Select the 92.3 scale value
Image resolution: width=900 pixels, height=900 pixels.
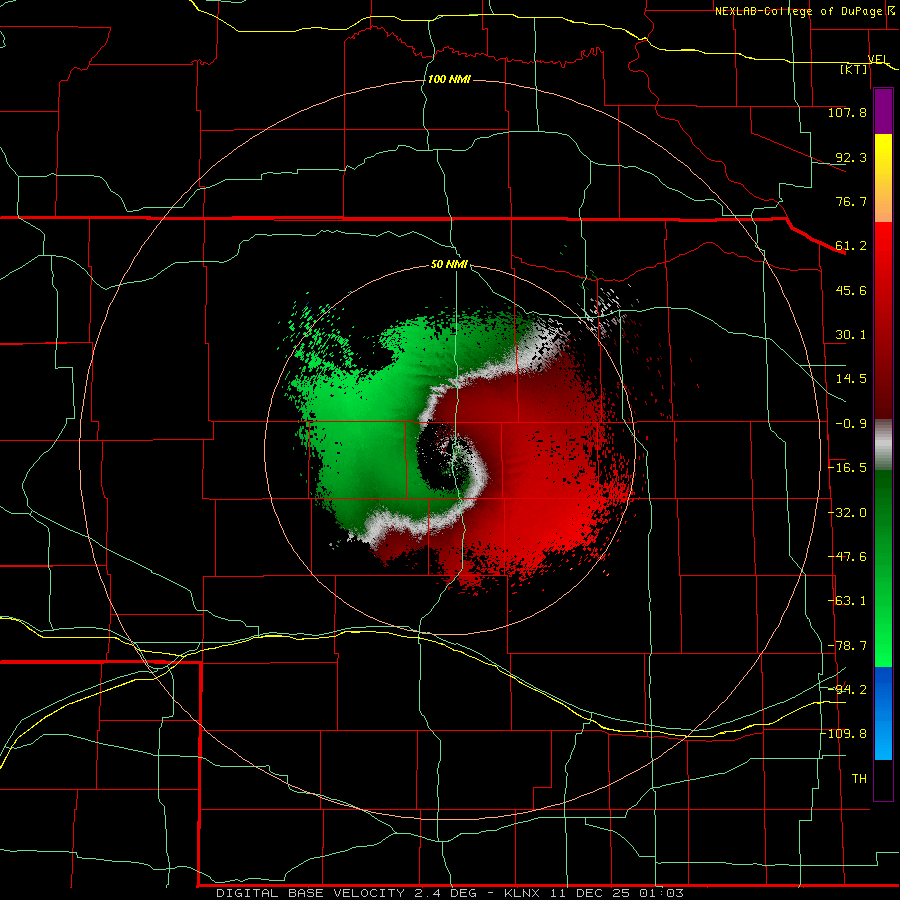[x=851, y=157]
